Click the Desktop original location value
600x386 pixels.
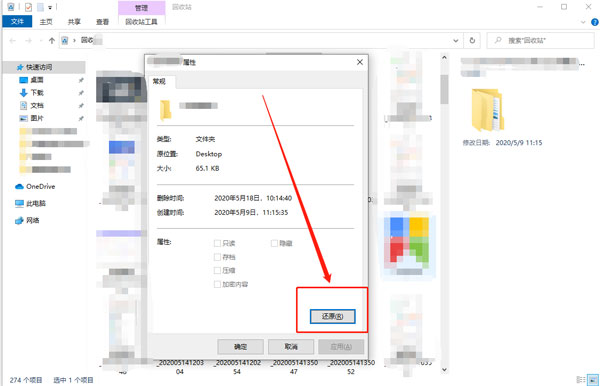[209, 154]
